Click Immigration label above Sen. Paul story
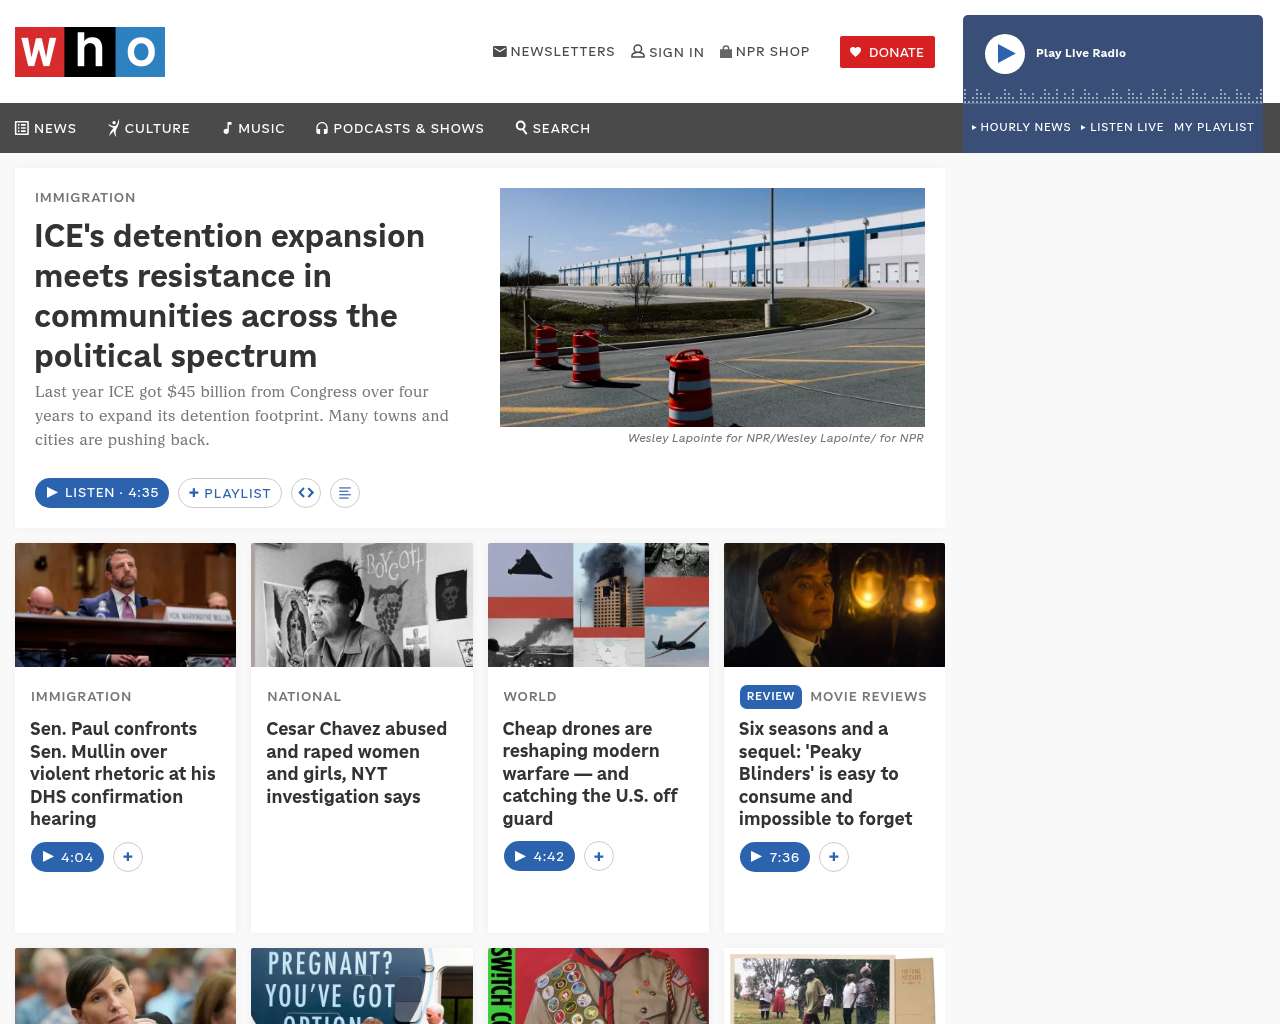This screenshot has height=1024, width=1280. 81,697
